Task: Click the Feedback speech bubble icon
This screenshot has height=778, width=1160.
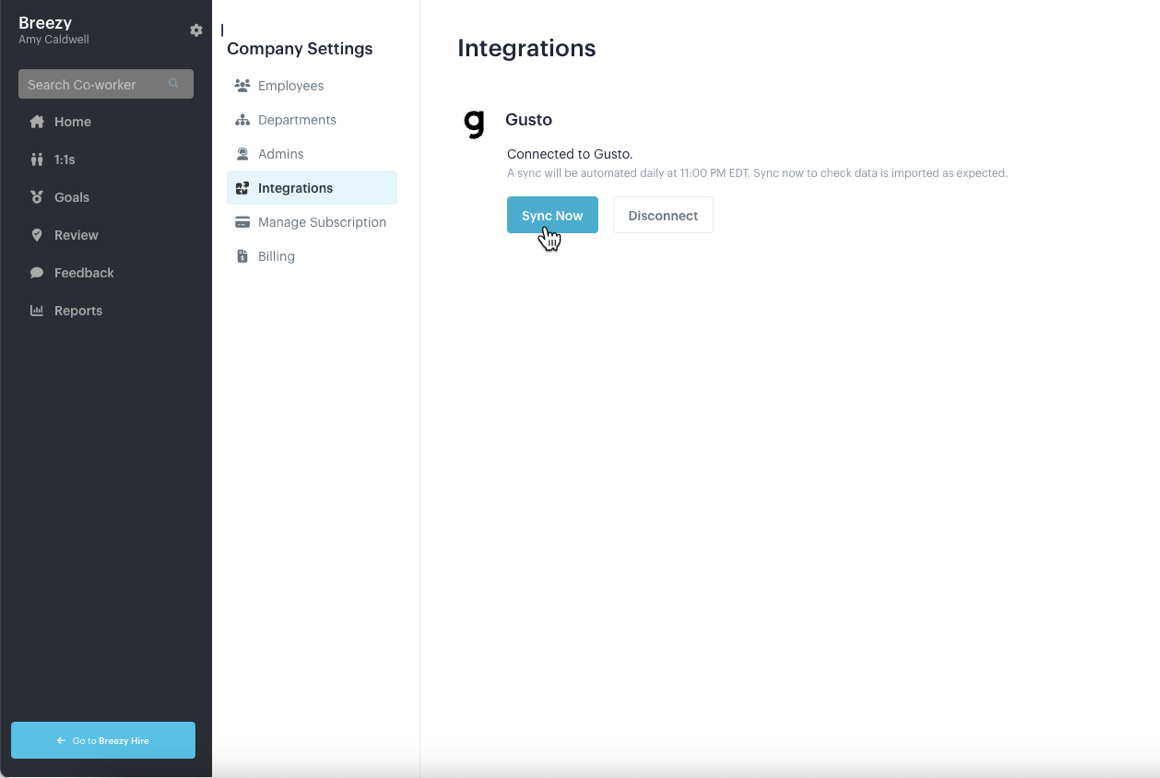Action: (37, 272)
